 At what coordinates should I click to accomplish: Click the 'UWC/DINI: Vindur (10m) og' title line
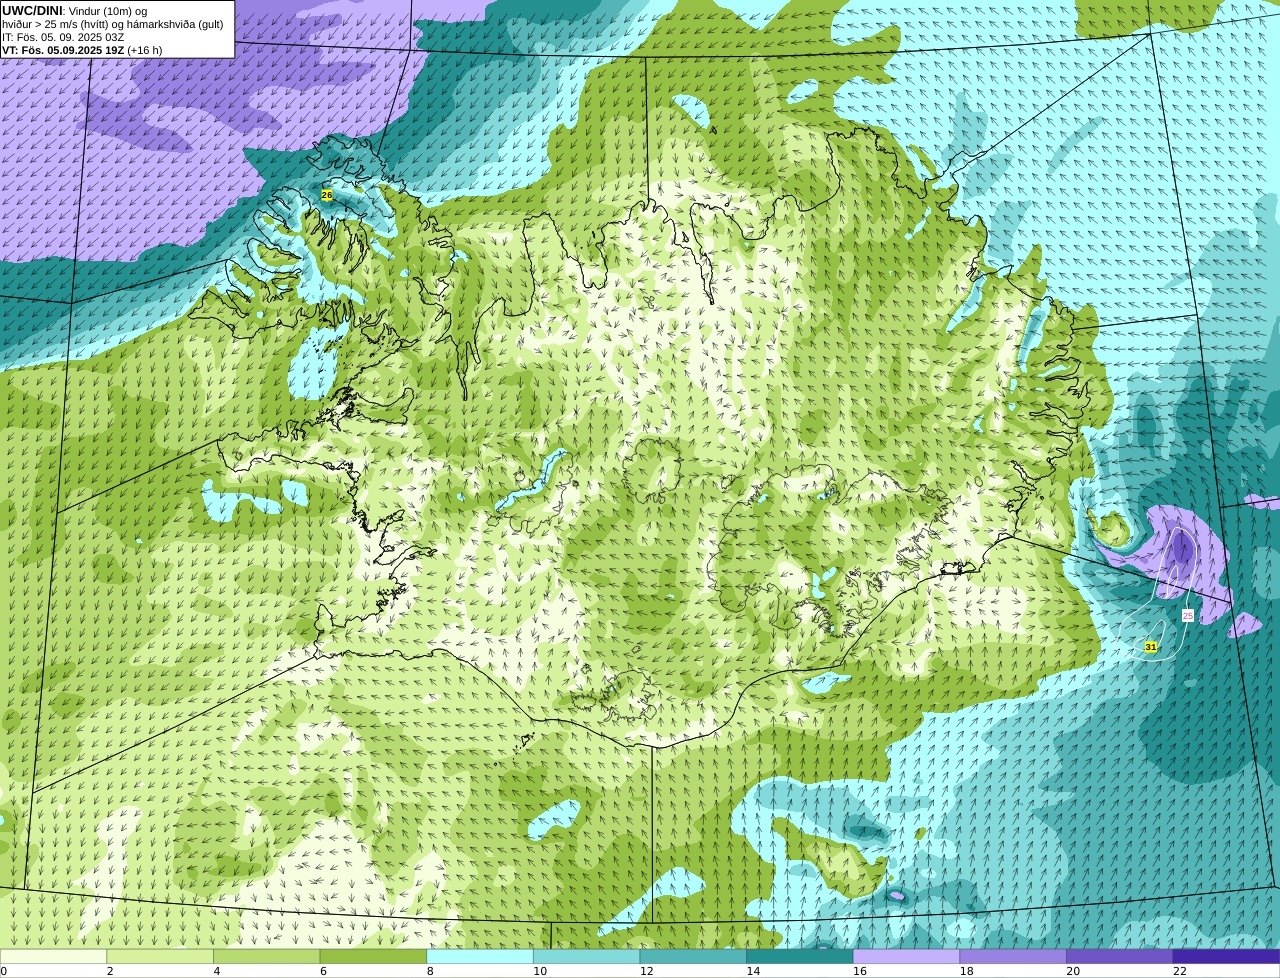pyautogui.click(x=74, y=11)
